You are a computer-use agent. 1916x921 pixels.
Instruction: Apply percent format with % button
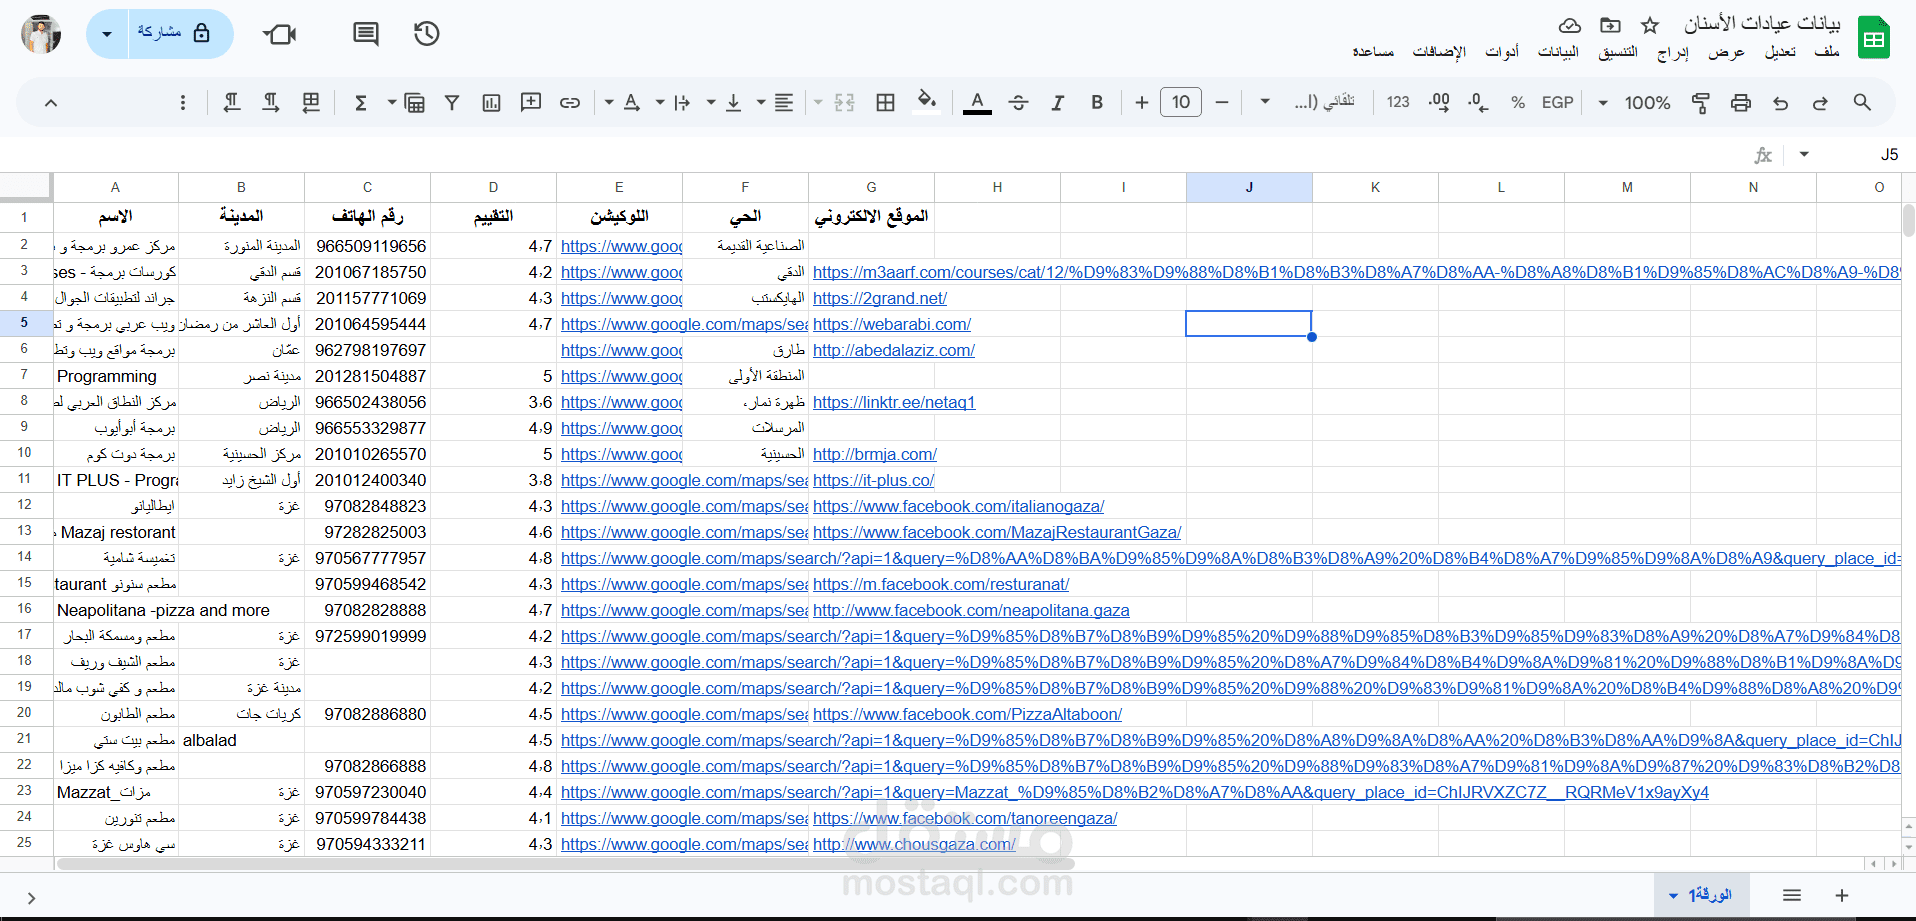pos(1518,102)
